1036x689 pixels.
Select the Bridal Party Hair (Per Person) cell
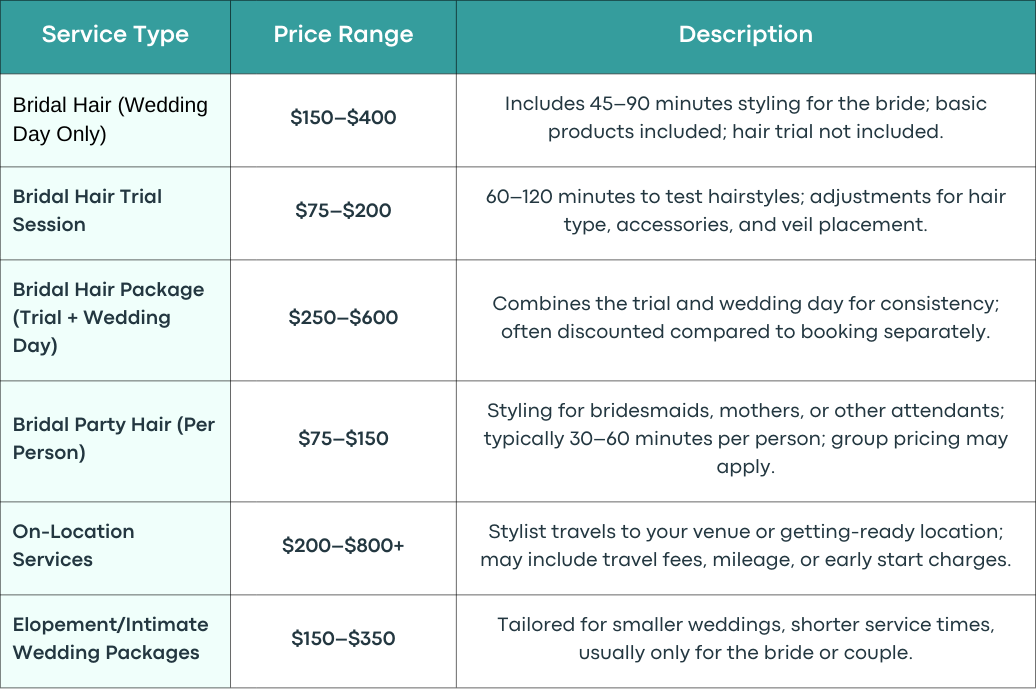pos(115,441)
